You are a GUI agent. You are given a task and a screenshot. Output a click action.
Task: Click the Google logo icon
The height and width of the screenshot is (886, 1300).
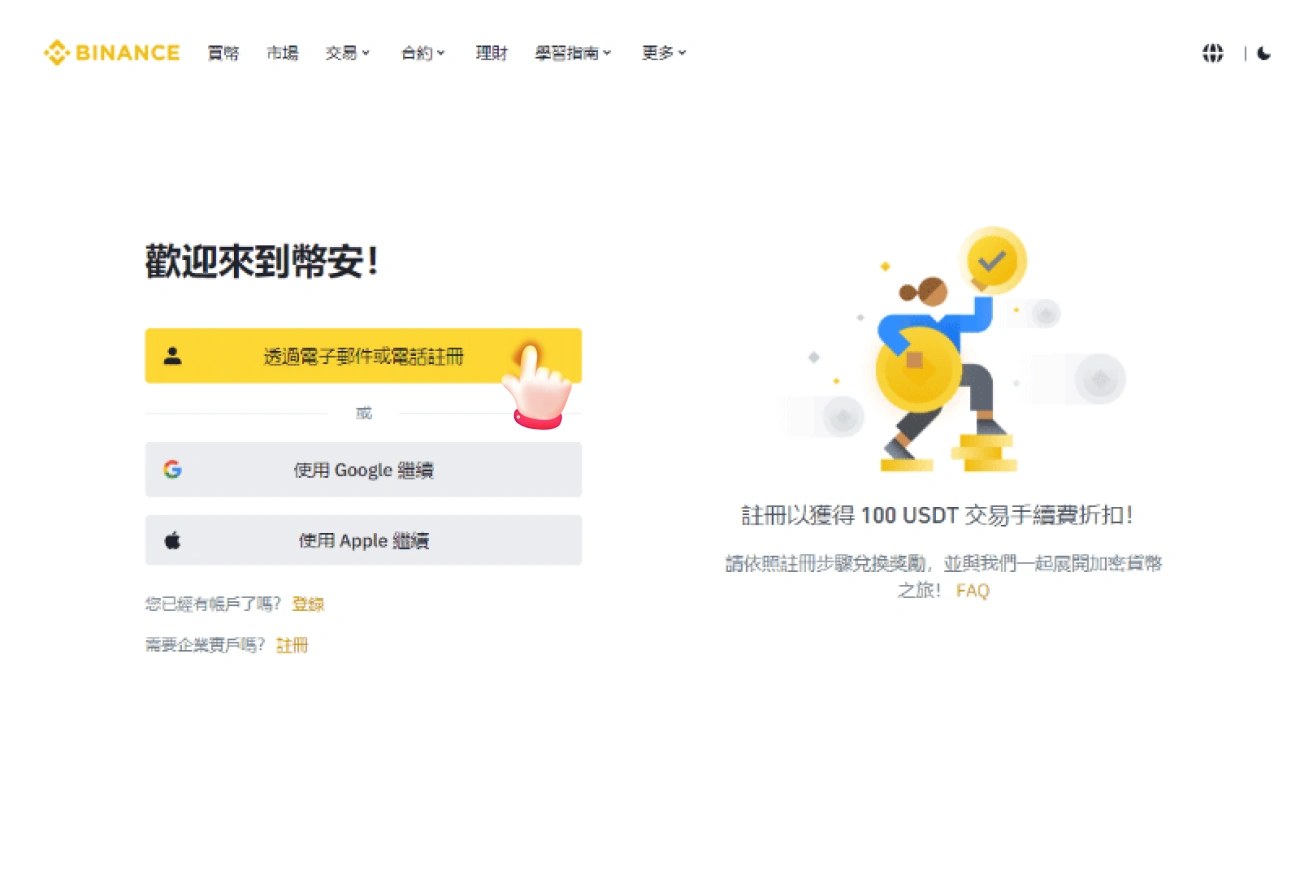coord(173,469)
